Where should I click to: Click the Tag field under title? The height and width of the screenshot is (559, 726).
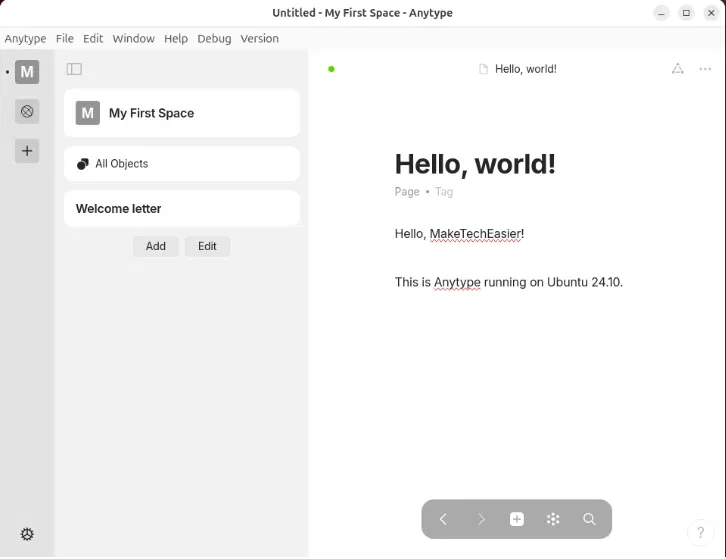click(x=444, y=191)
